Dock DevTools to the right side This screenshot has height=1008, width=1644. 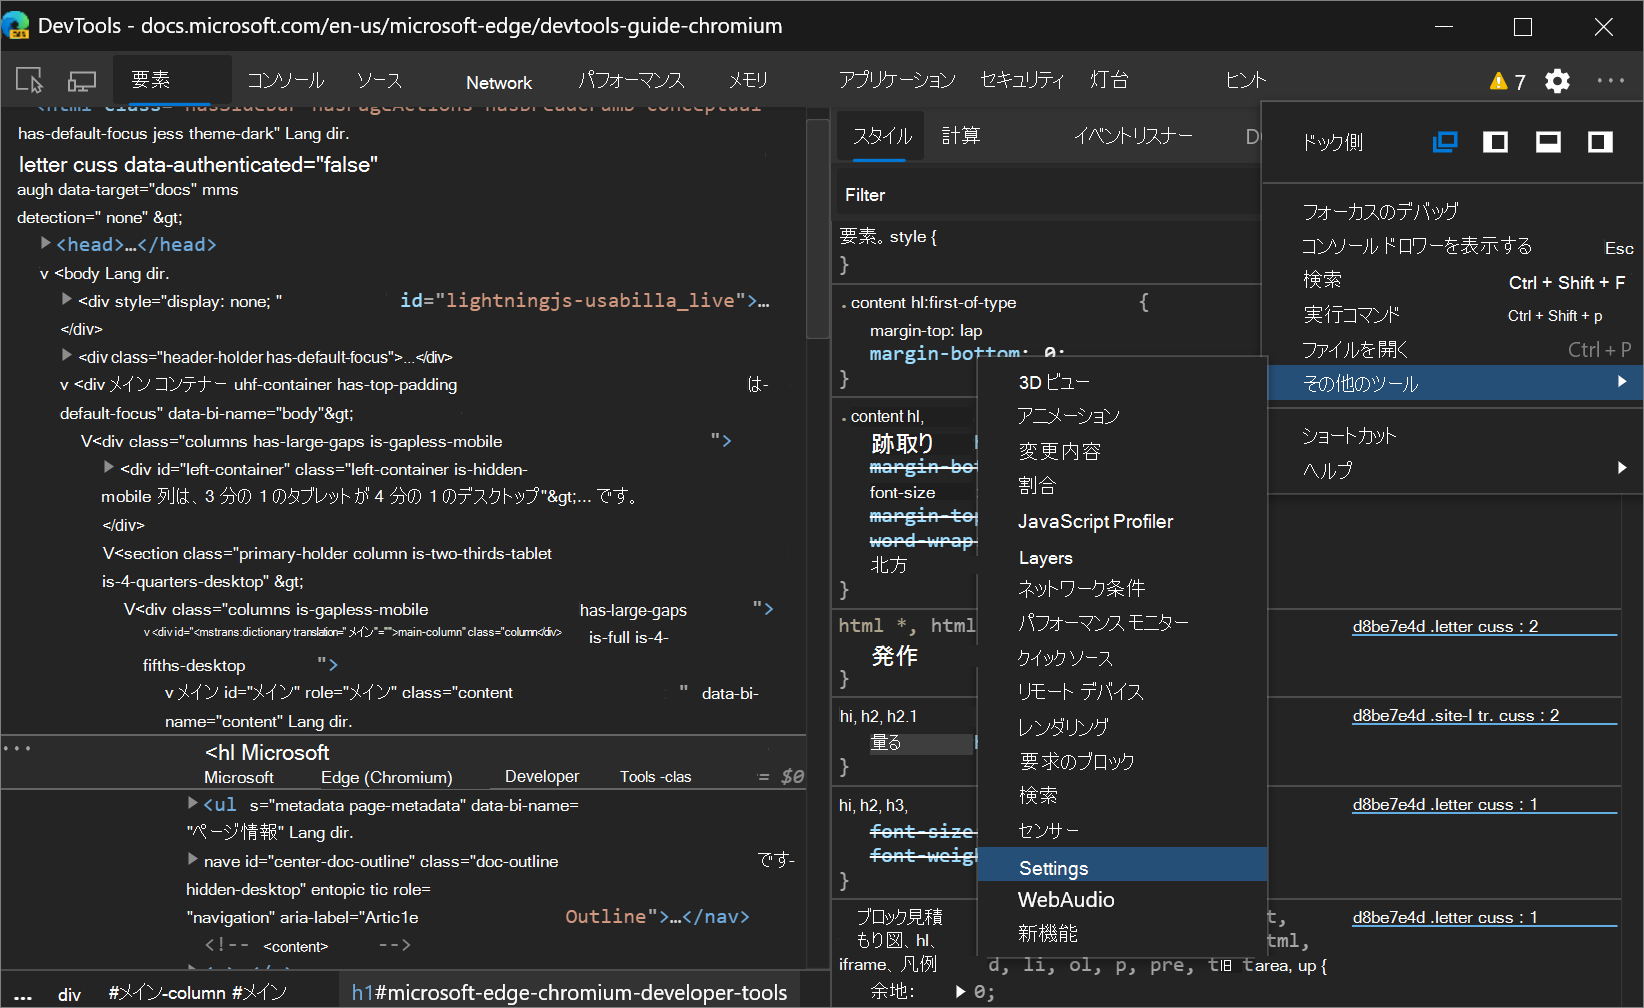pos(1600,142)
